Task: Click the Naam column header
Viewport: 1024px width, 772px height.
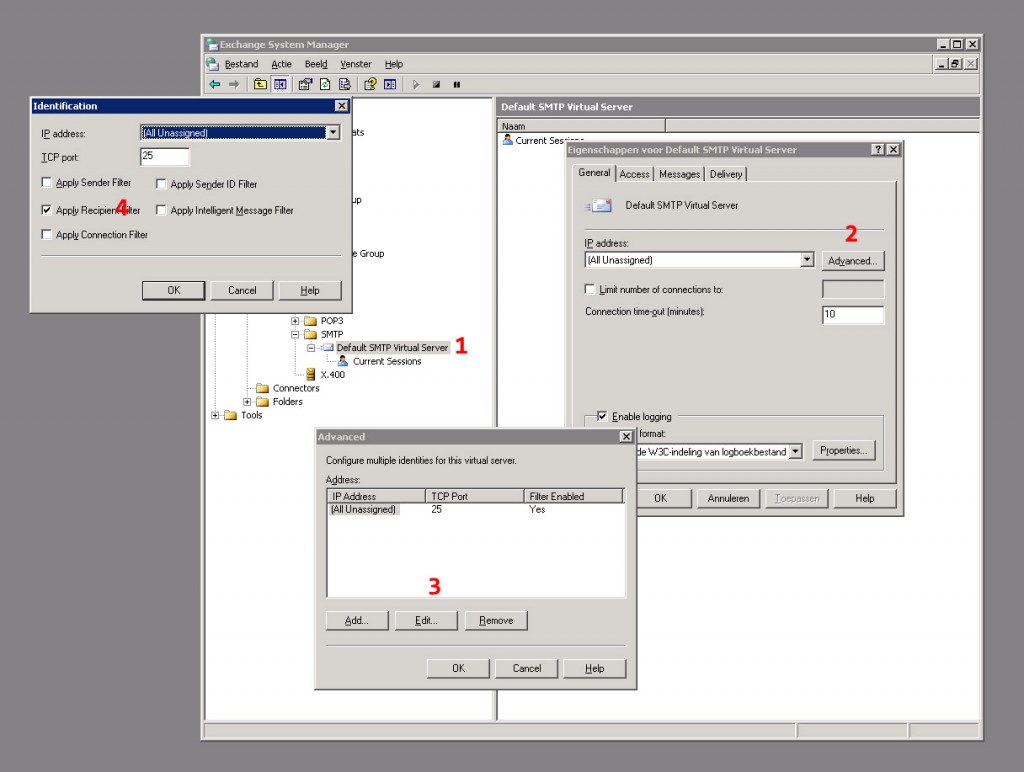Action: click(x=582, y=126)
